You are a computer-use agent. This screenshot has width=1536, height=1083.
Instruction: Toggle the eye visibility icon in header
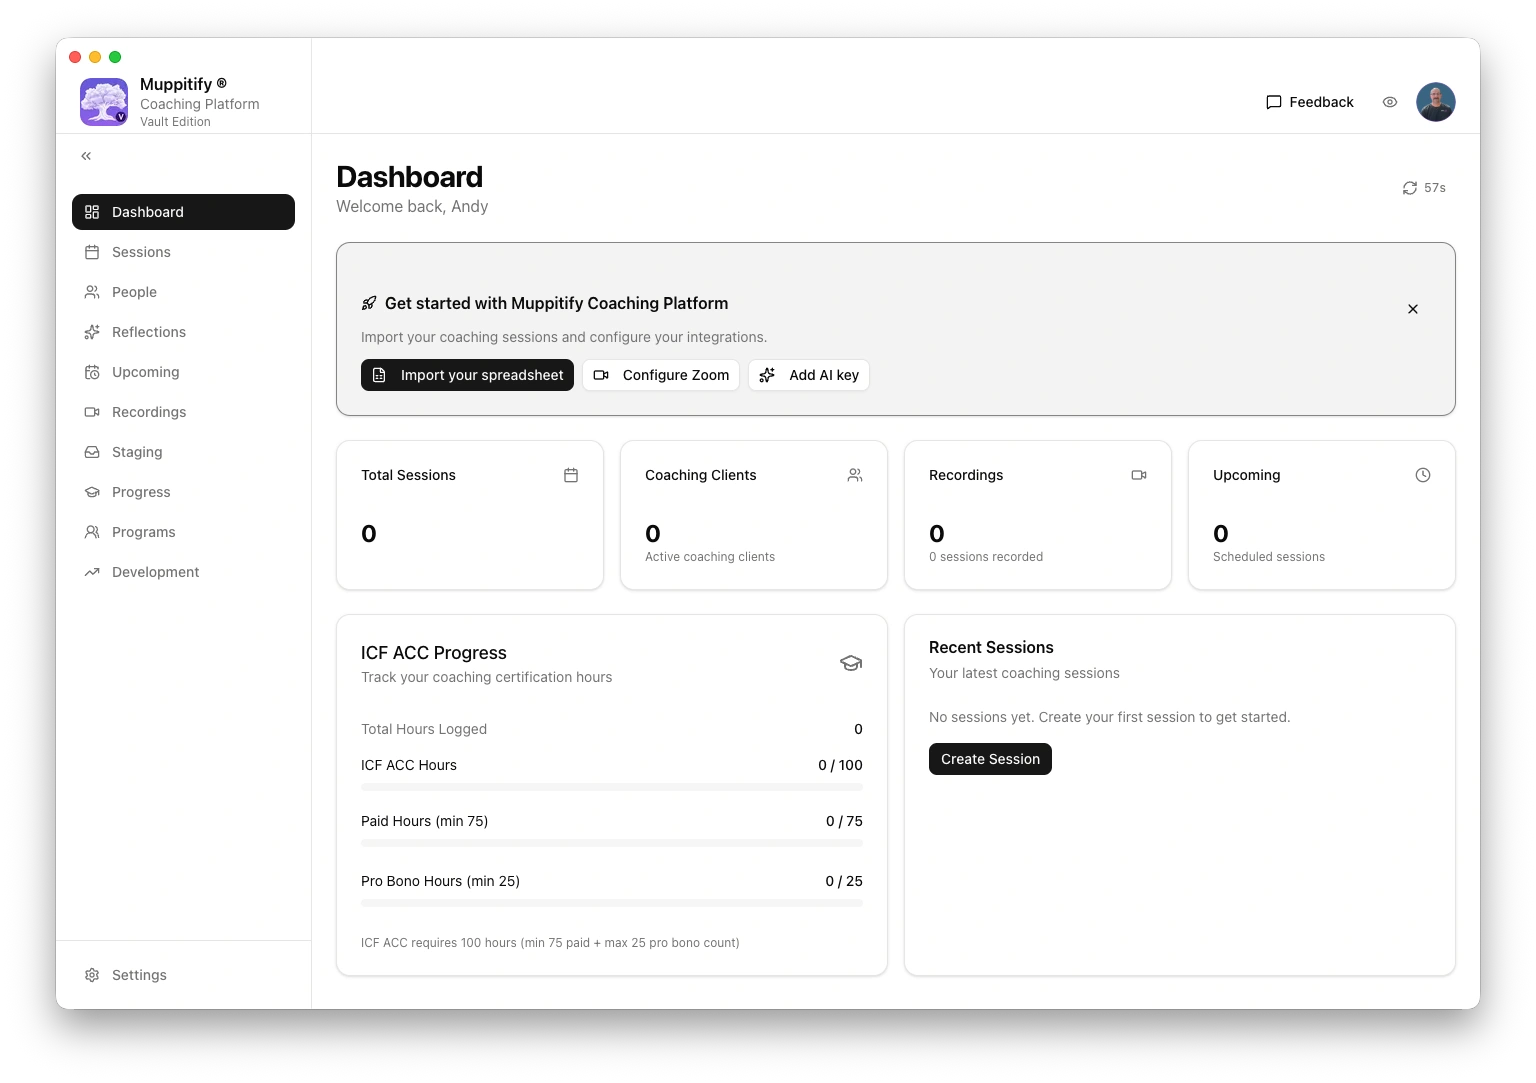[1389, 102]
